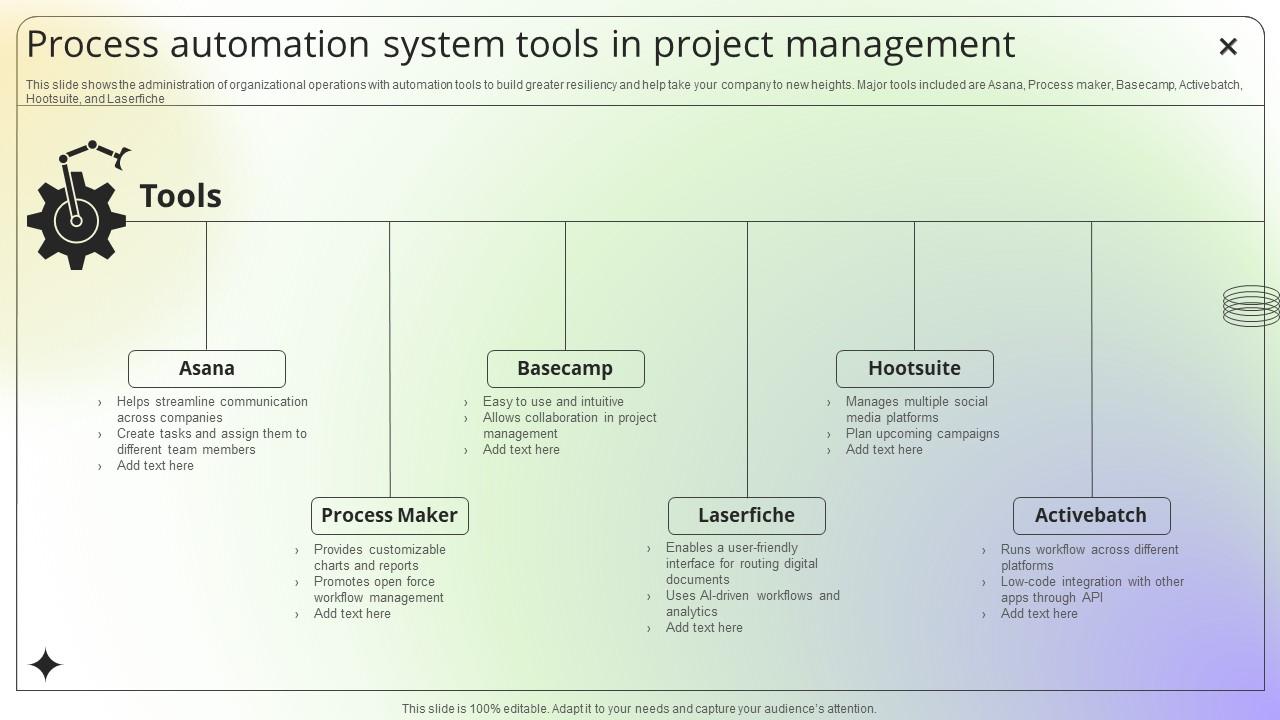
Task: Click 'Helps streamline communication across companies'
Action: point(212,410)
